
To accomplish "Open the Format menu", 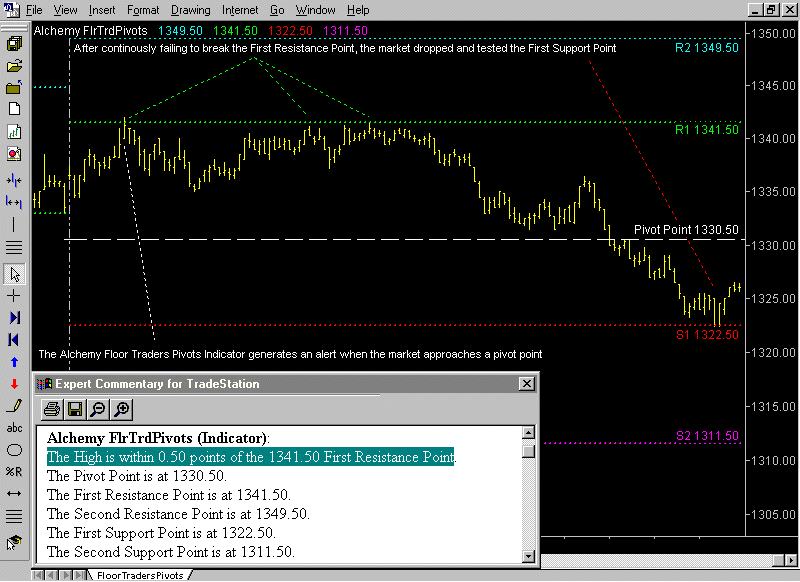I will 143,10.
